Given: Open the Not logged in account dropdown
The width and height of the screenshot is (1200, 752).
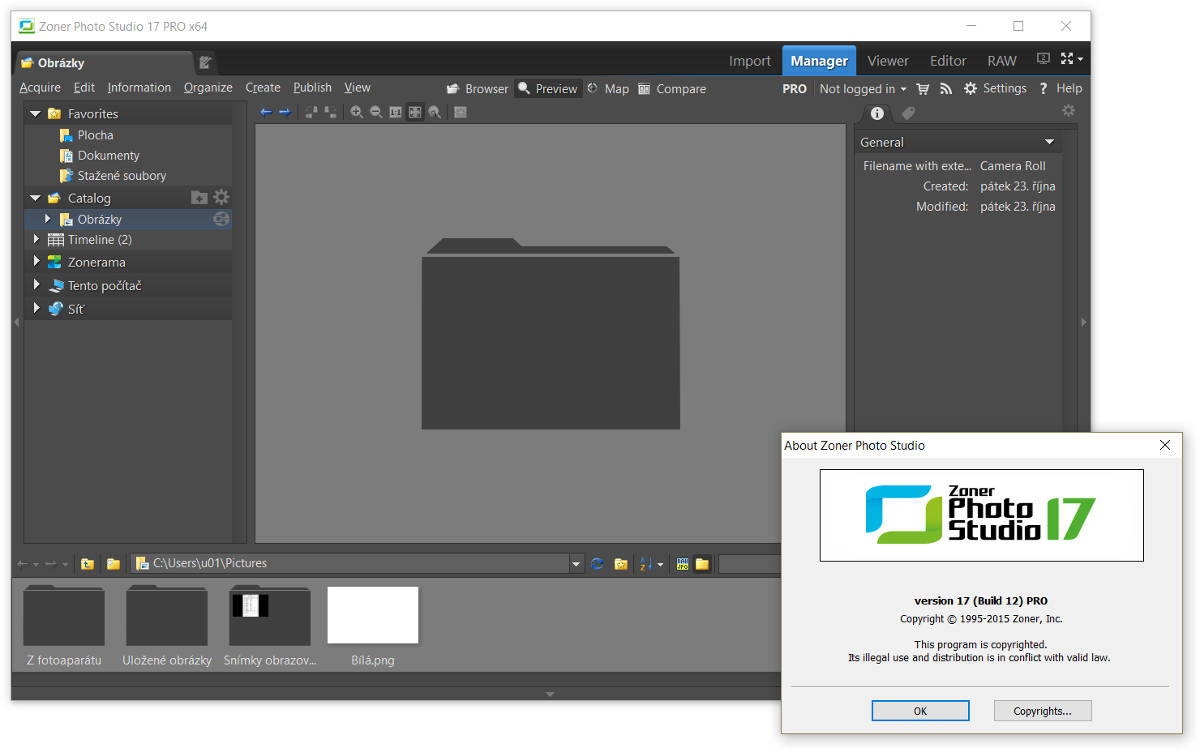Looking at the screenshot, I should pyautogui.click(x=862, y=88).
